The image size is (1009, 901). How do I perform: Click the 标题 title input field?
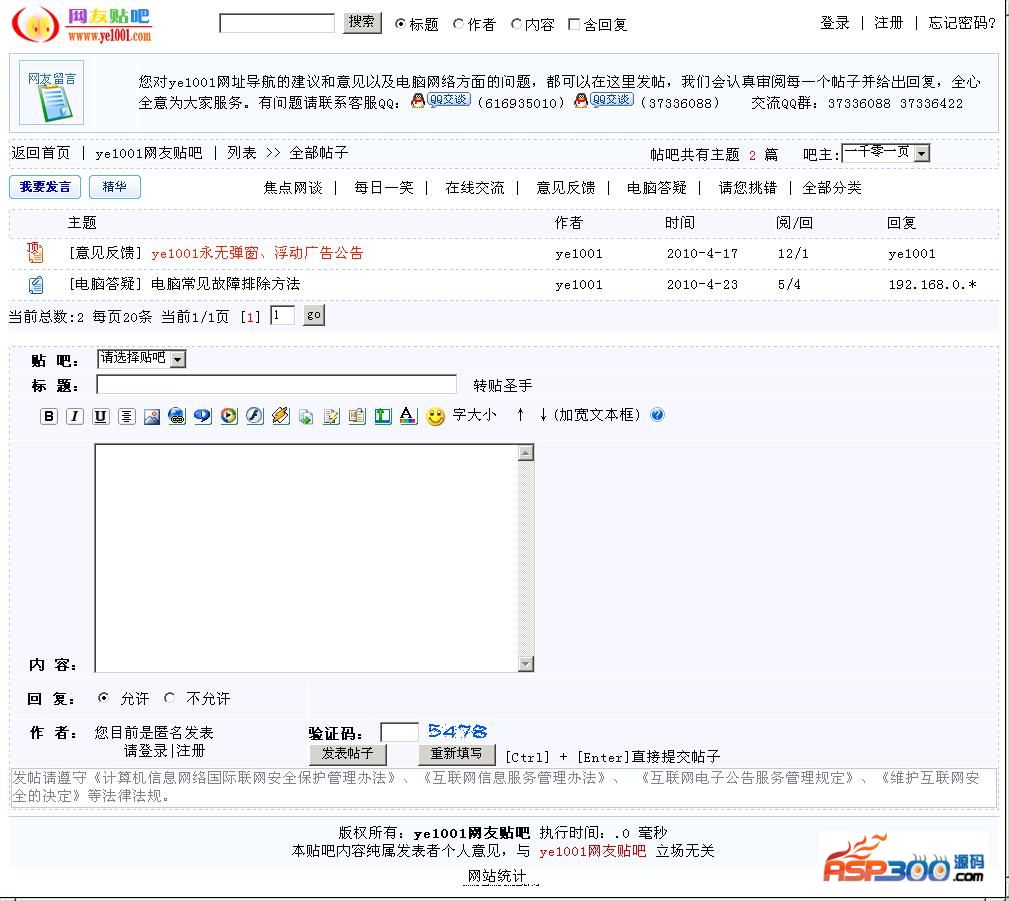(x=276, y=385)
